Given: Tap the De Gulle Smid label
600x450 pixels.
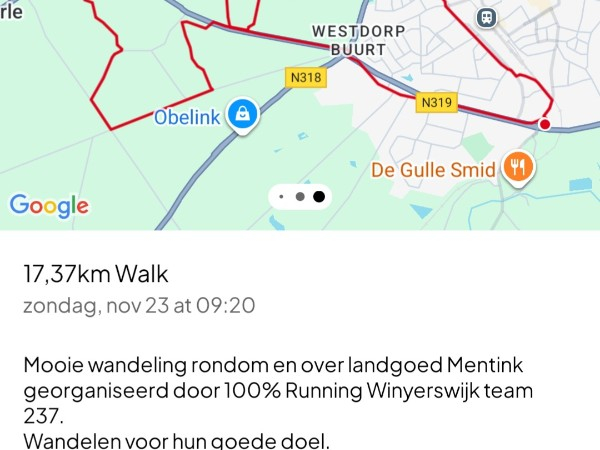Looking at the screenshot, I should (433, 170).
